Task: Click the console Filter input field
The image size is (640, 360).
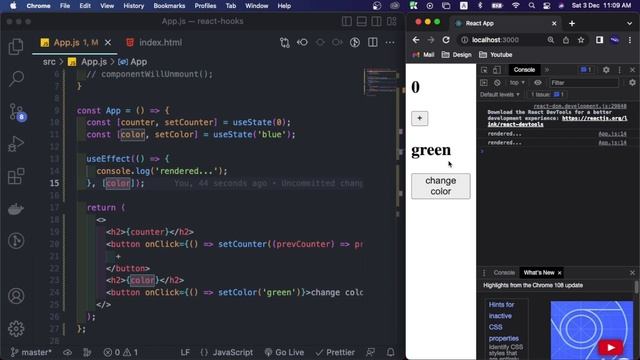Action: 583,83
